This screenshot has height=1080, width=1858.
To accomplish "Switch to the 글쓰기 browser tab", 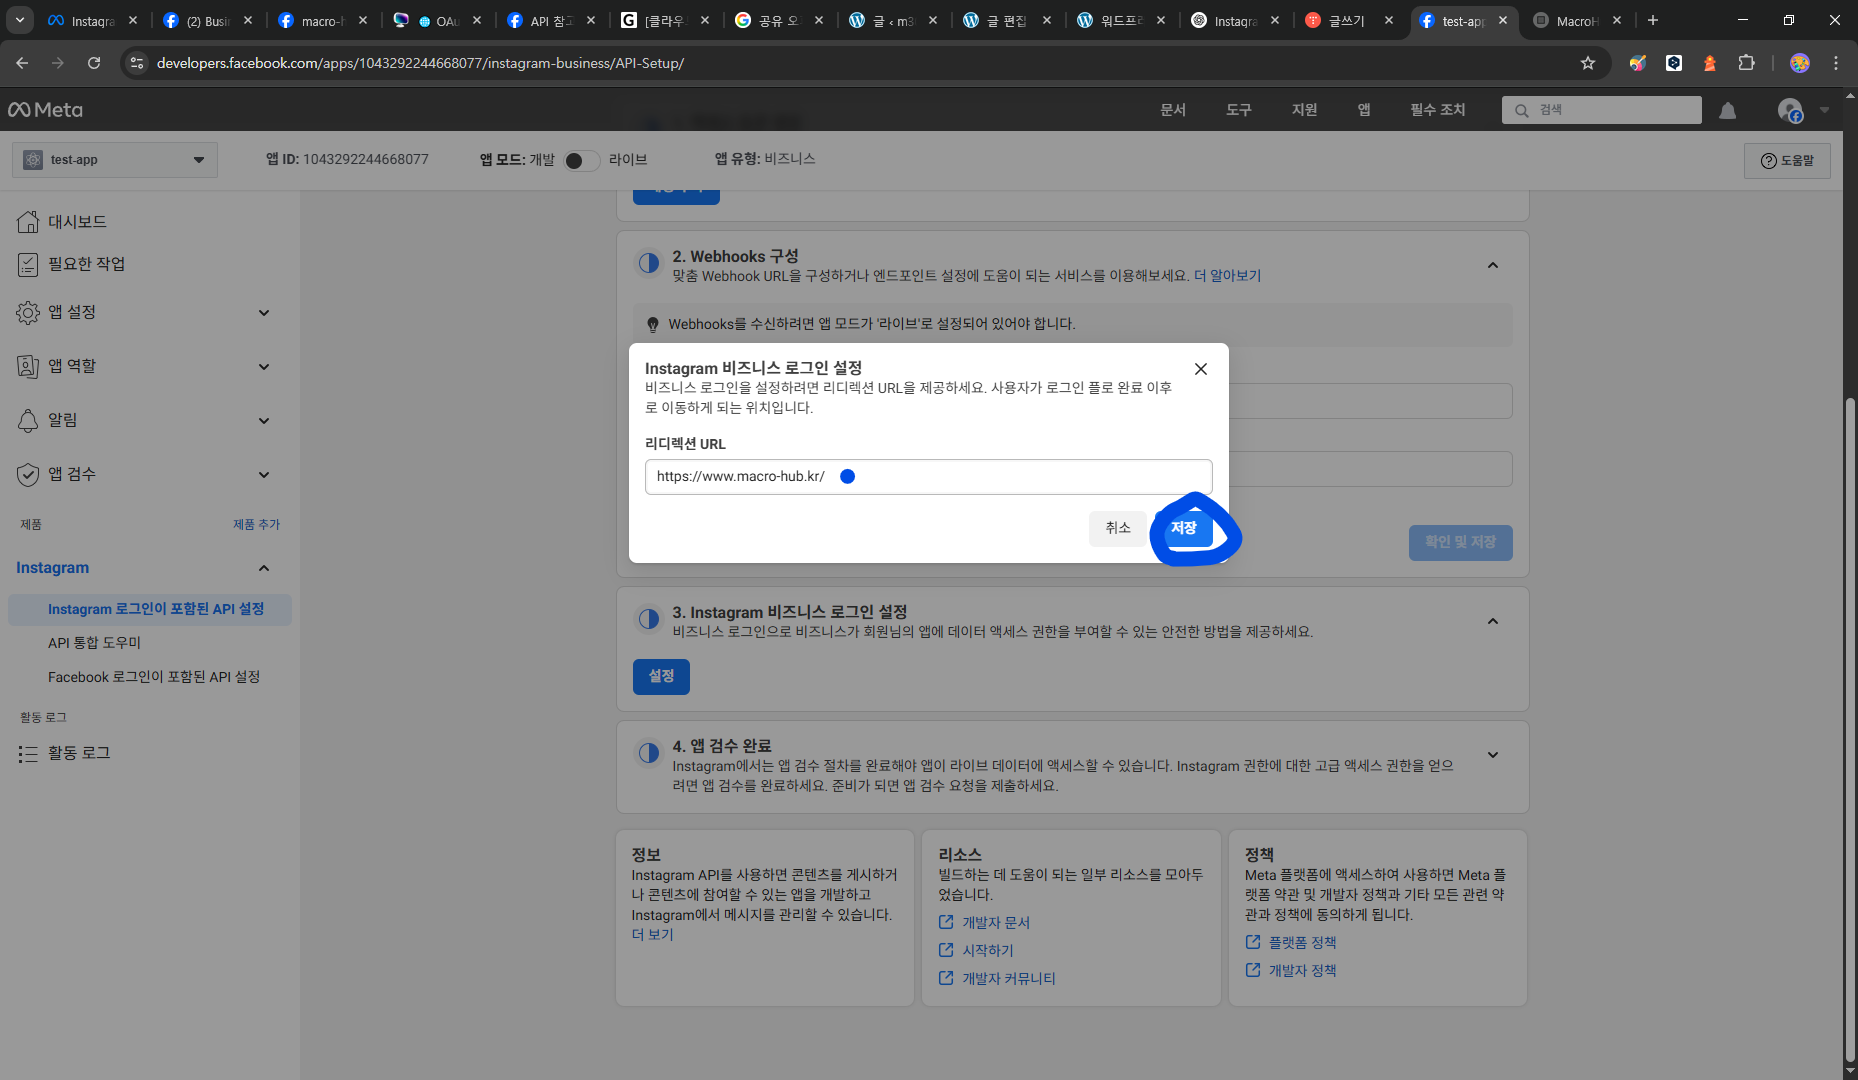I will pos(1349,20).
